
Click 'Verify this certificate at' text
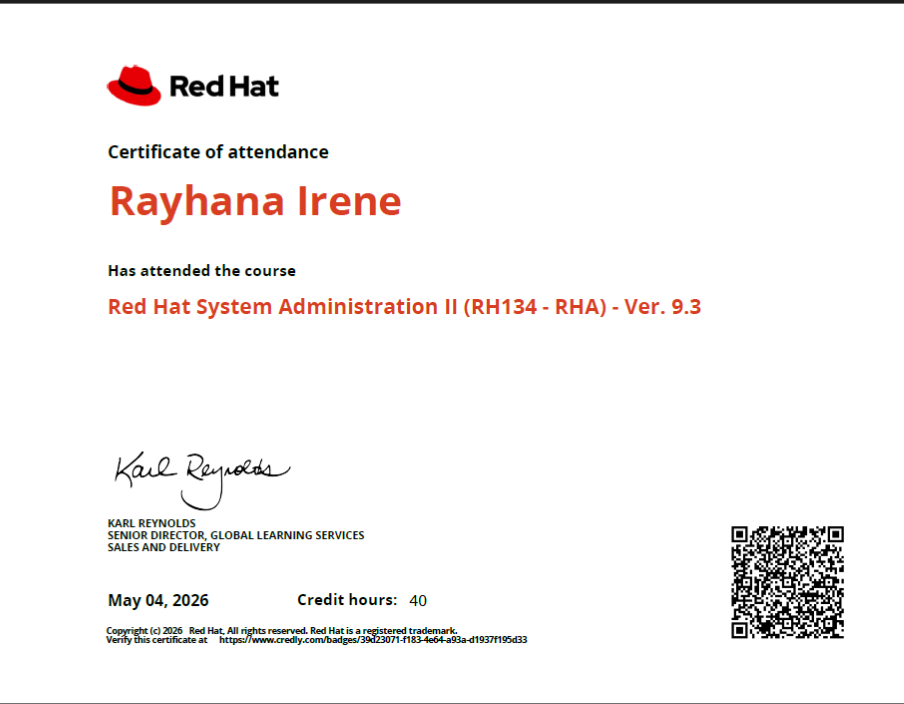point(157,640)
